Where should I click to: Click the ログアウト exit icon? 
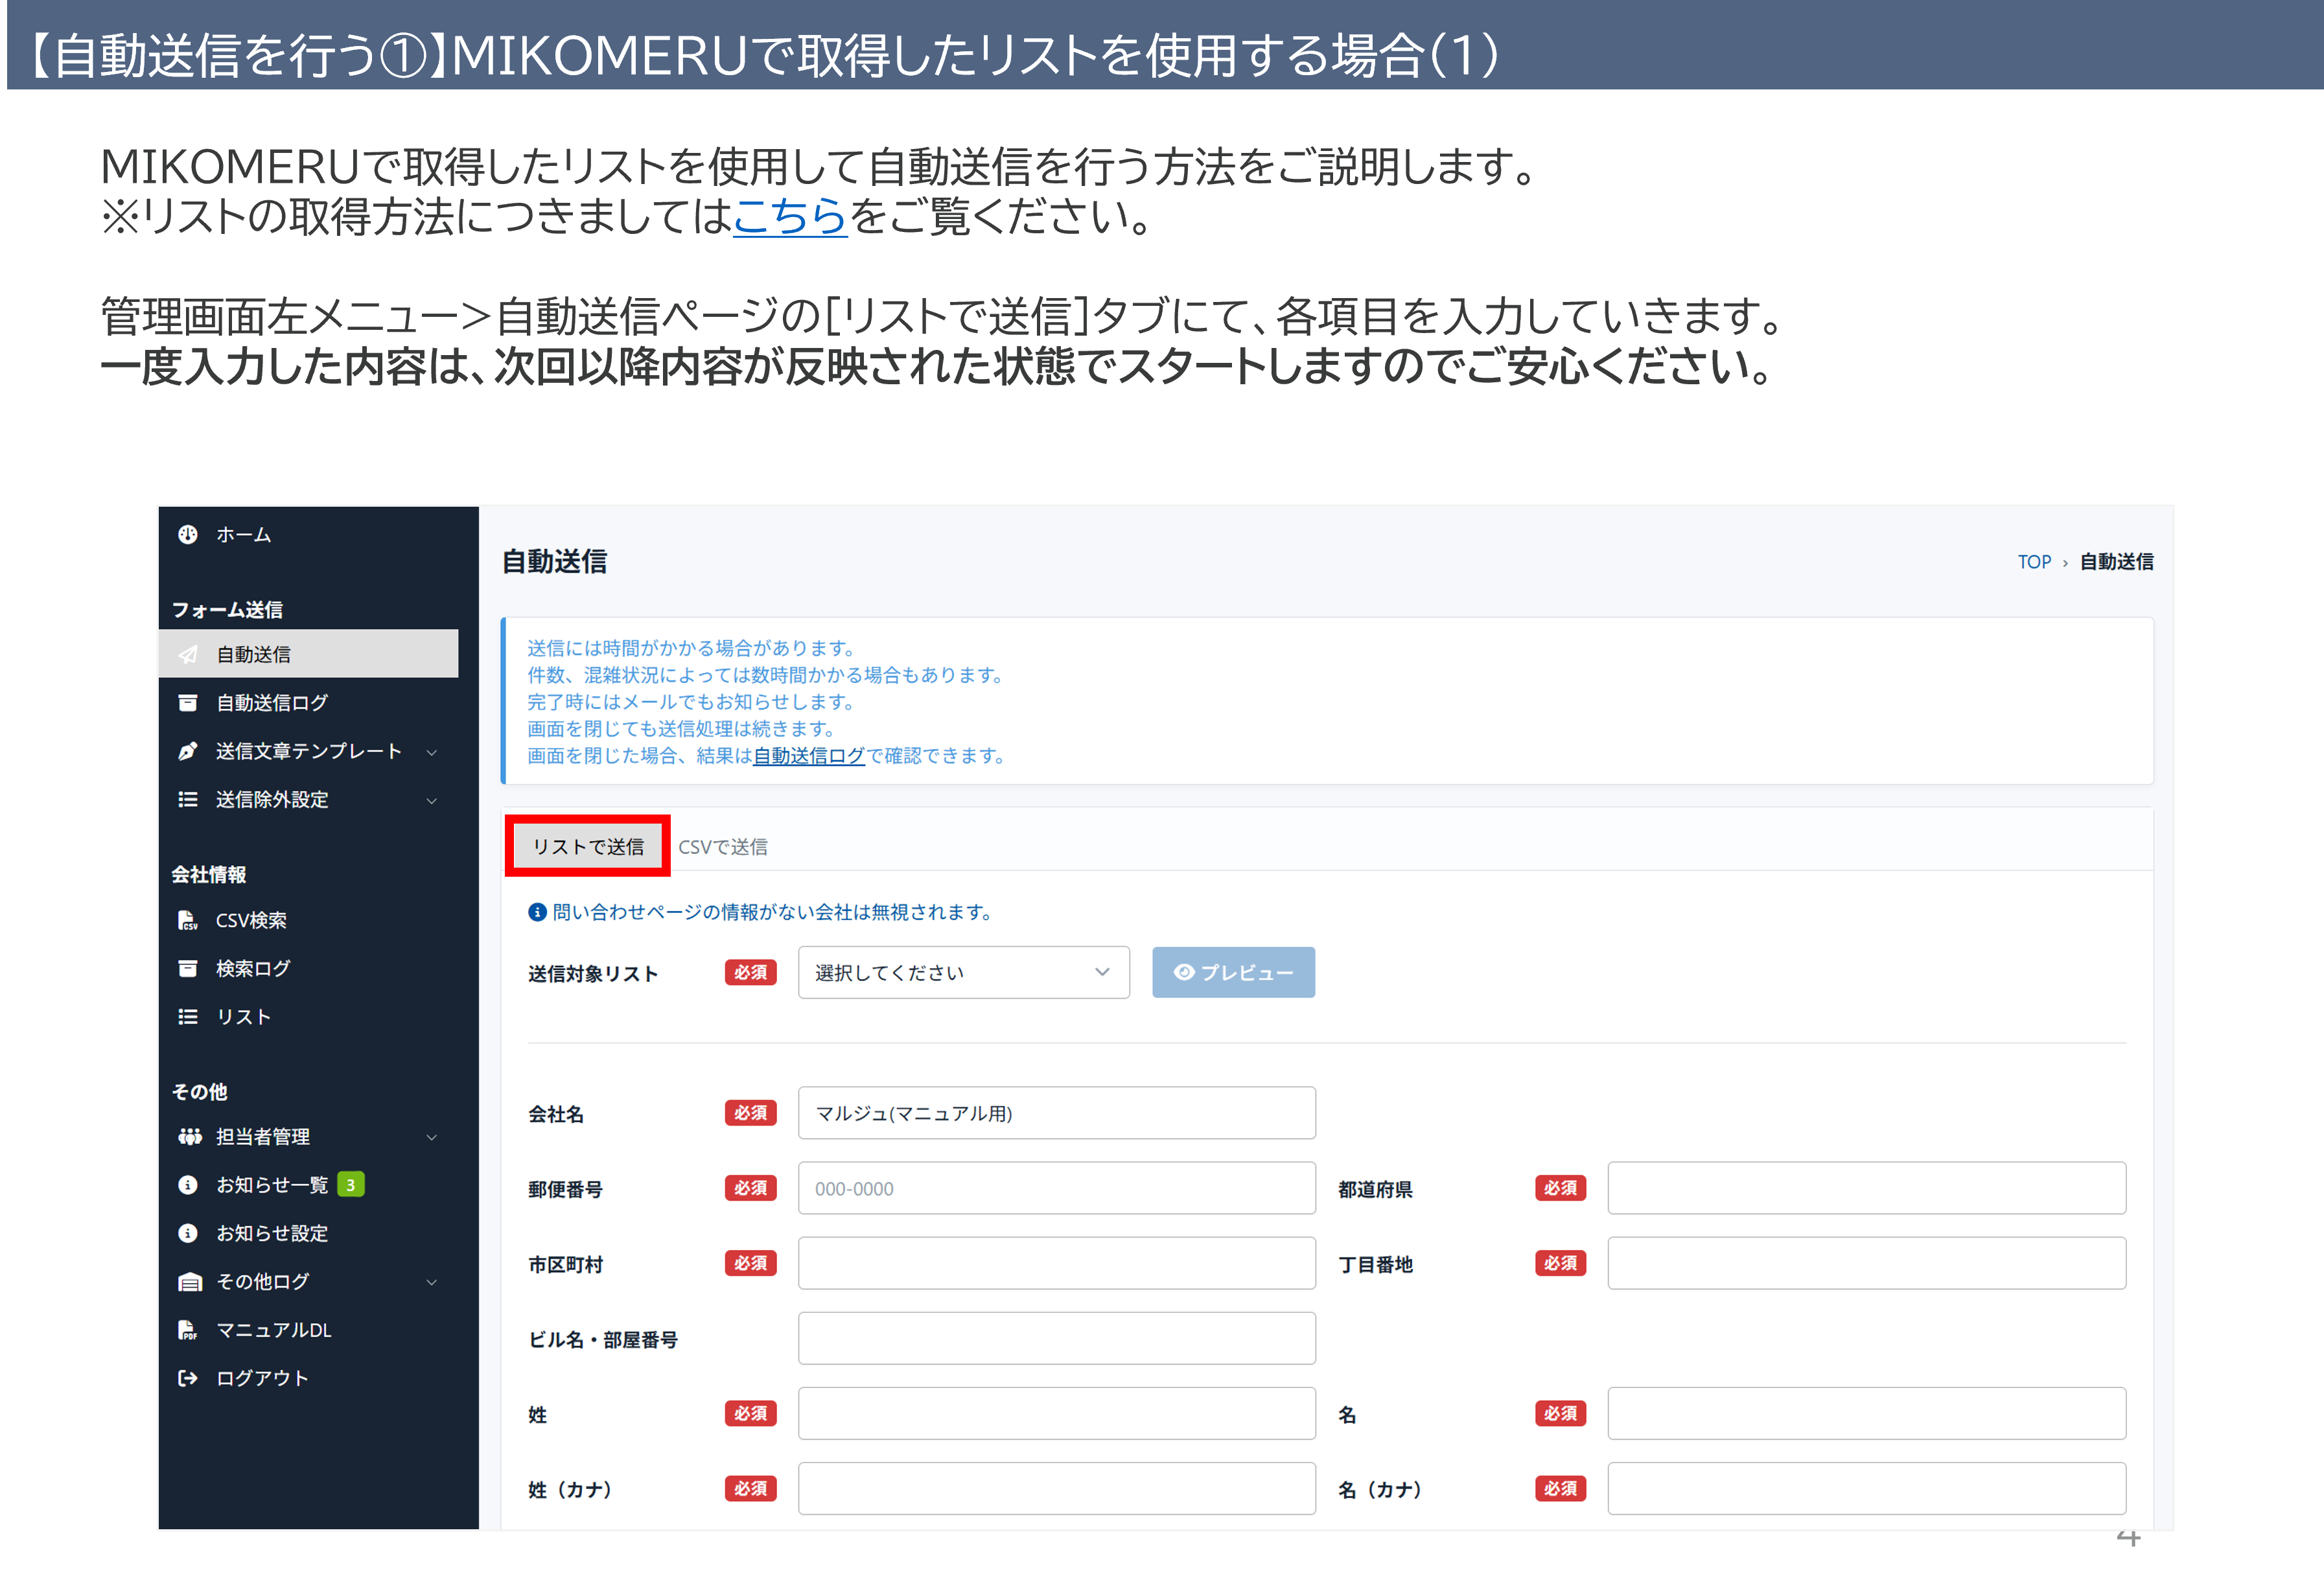(x=188, y=1377)
